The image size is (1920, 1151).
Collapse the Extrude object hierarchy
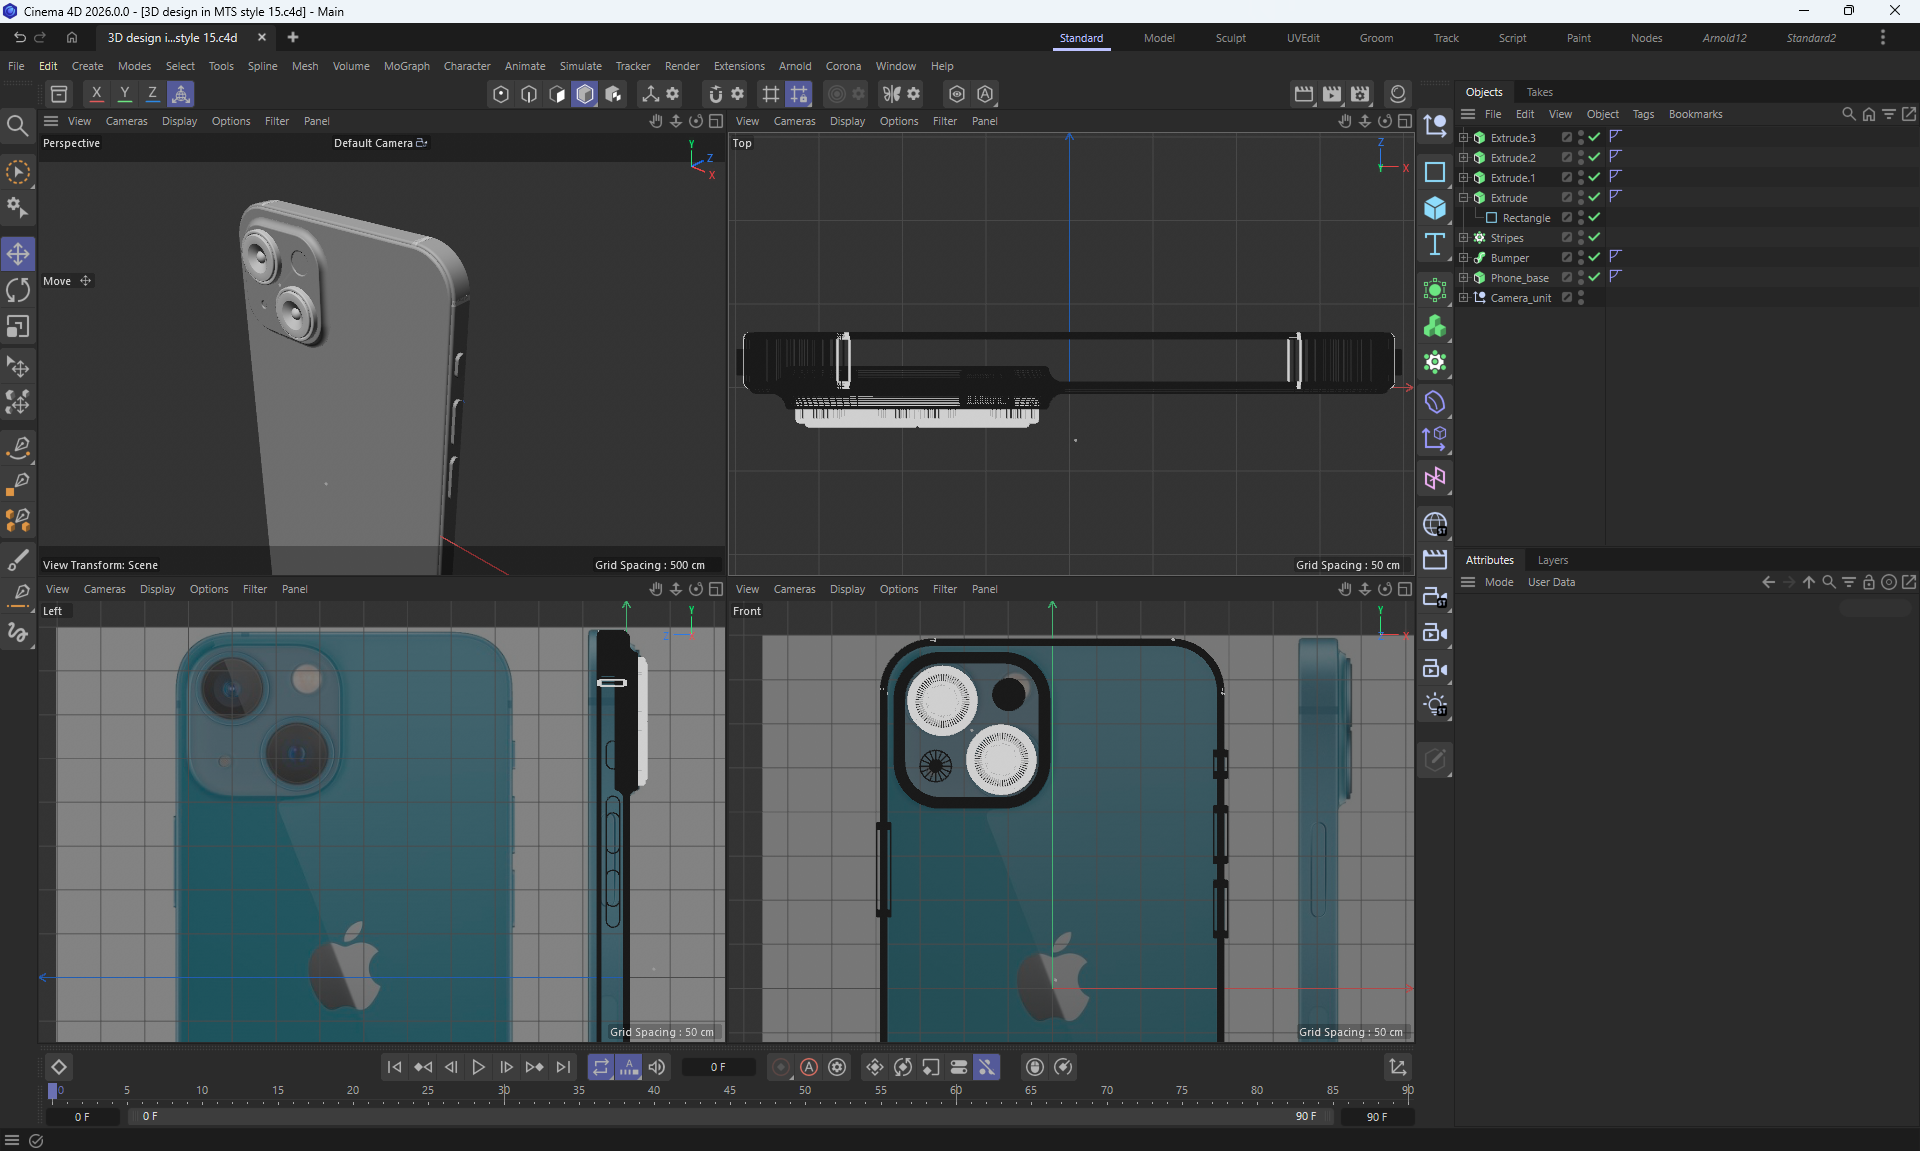tap(1464, 197)
